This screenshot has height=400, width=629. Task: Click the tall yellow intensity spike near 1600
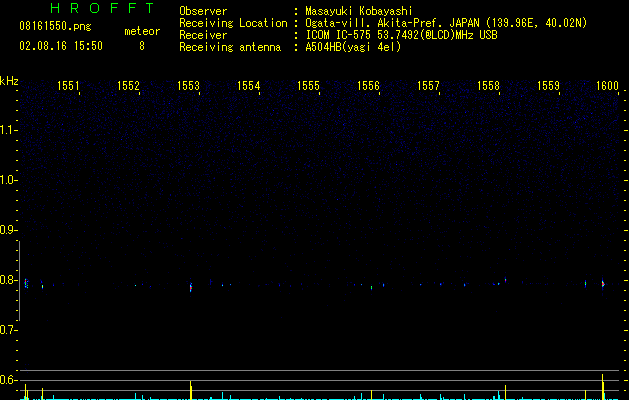[x=603, y=387]
